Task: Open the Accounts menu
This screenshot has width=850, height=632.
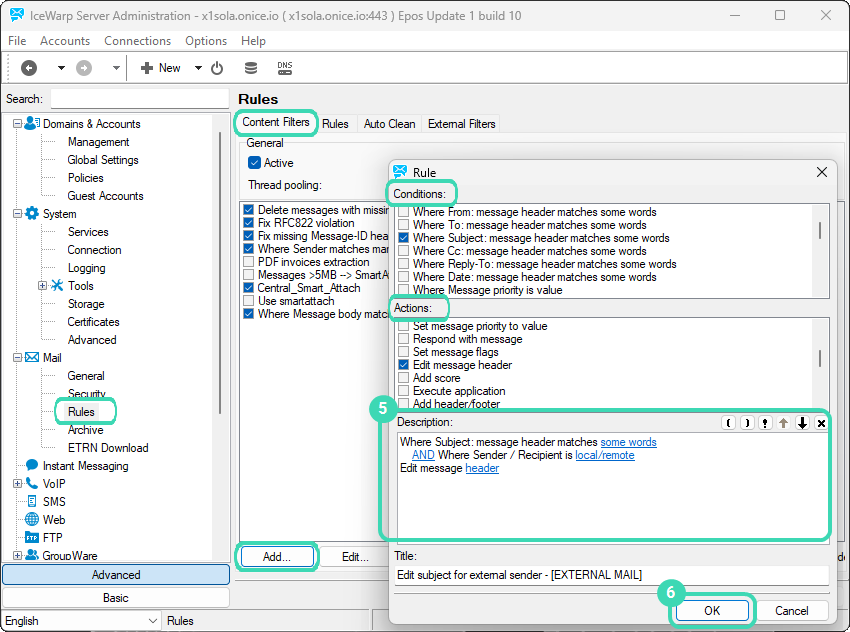Action: pos(65,41)
